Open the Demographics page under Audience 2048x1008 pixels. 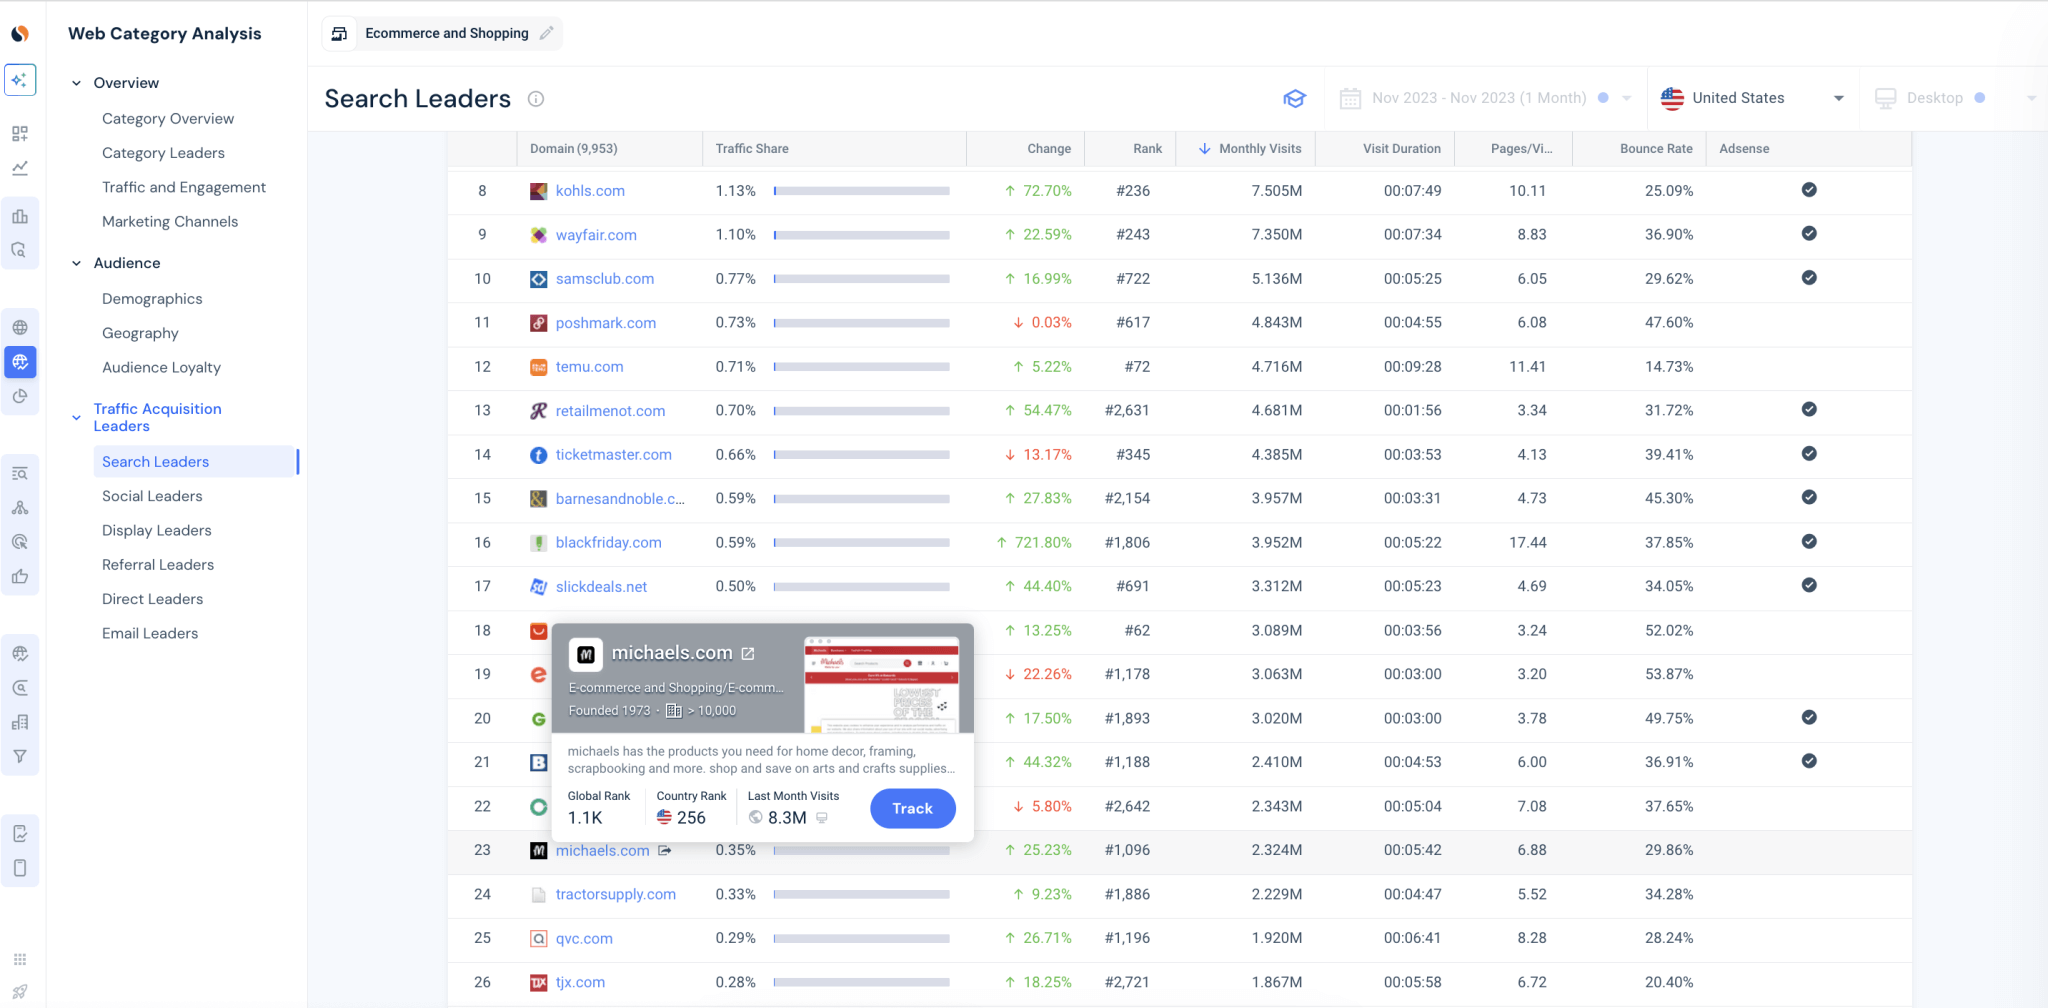click(x=152, y=298)
